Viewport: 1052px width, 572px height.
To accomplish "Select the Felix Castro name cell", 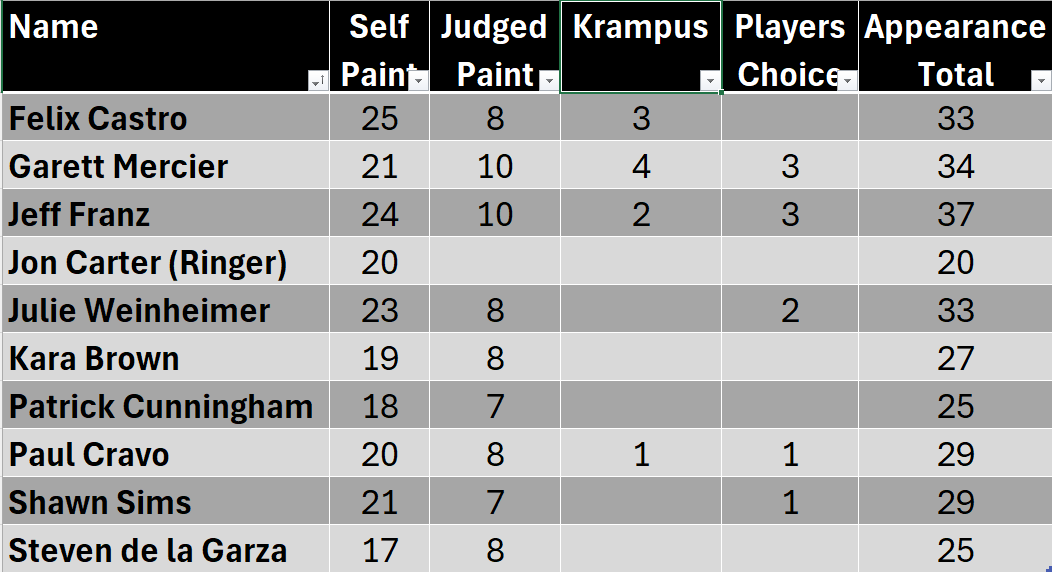I will point(98,119).
